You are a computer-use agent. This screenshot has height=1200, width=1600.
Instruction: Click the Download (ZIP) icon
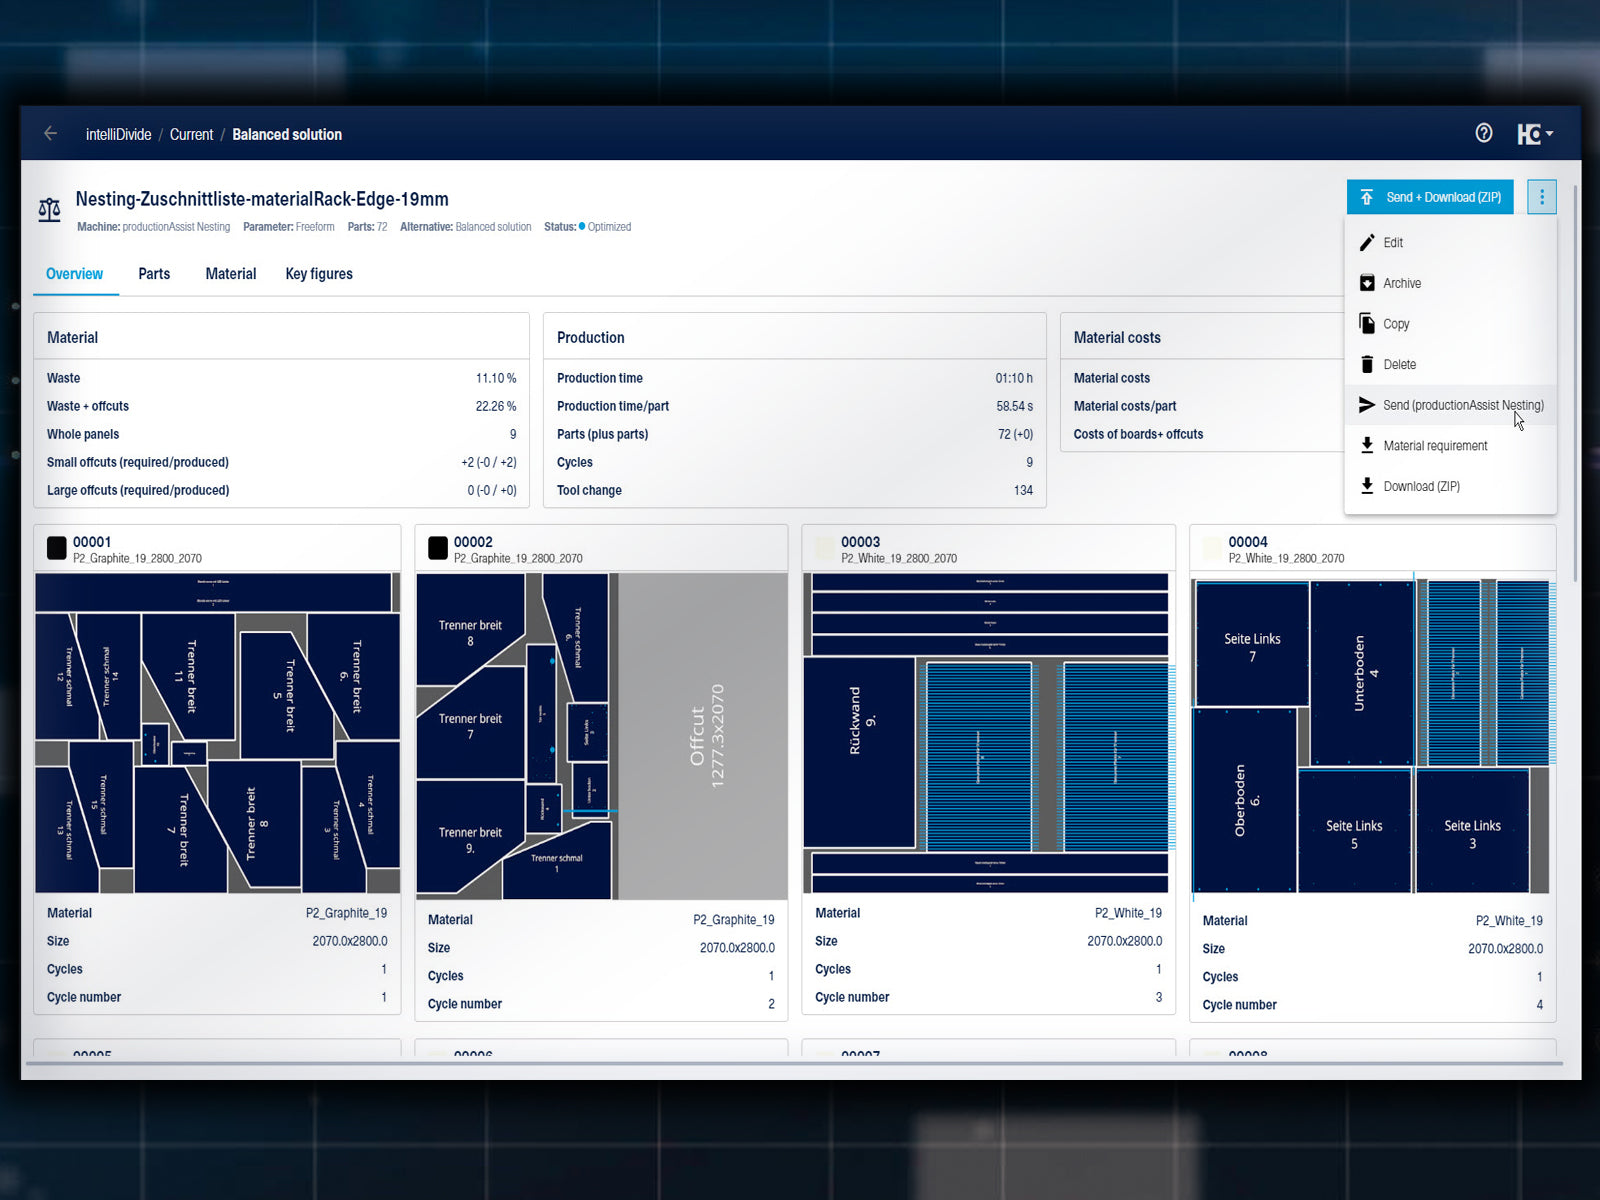pos(1367,486)
